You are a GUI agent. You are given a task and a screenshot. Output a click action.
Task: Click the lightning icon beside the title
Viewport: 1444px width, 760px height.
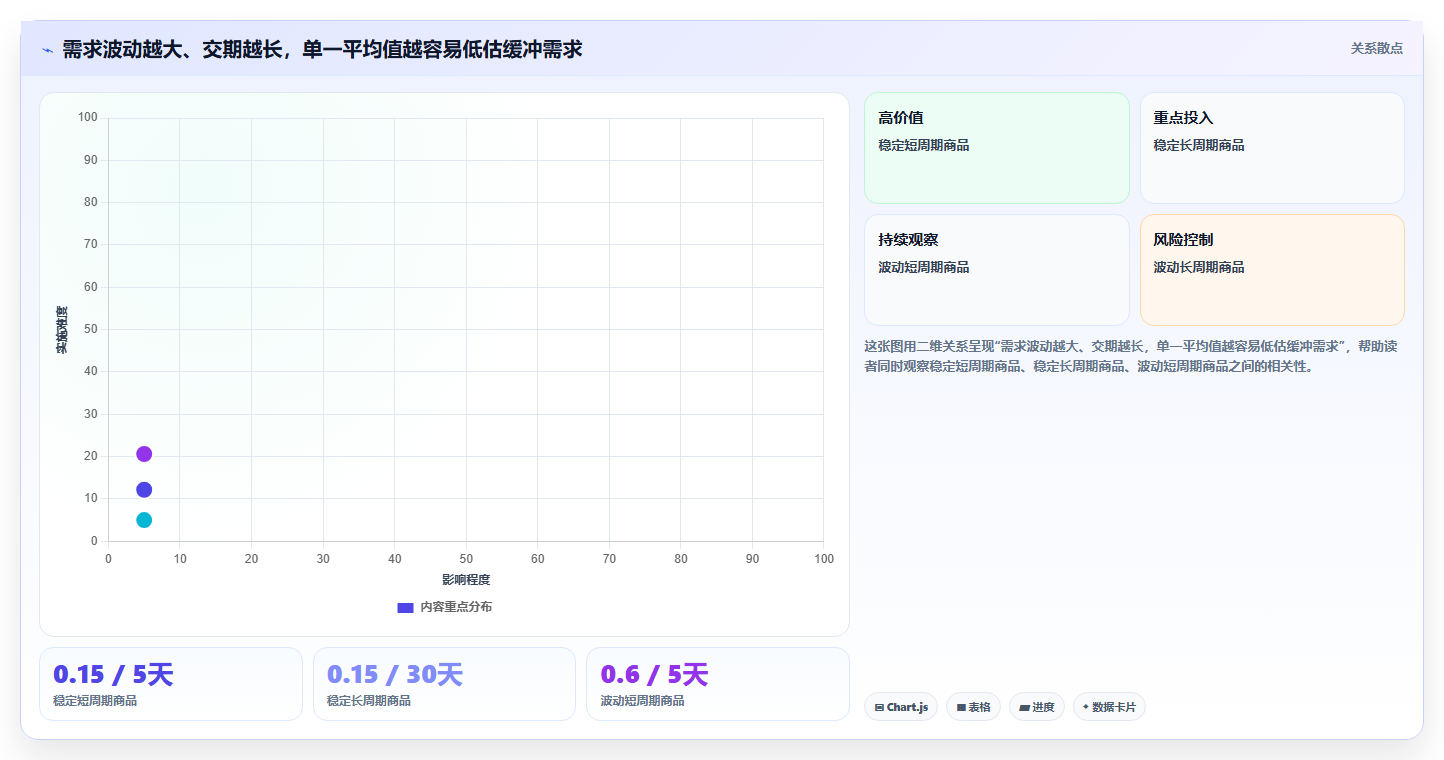(x=48, y=49)
